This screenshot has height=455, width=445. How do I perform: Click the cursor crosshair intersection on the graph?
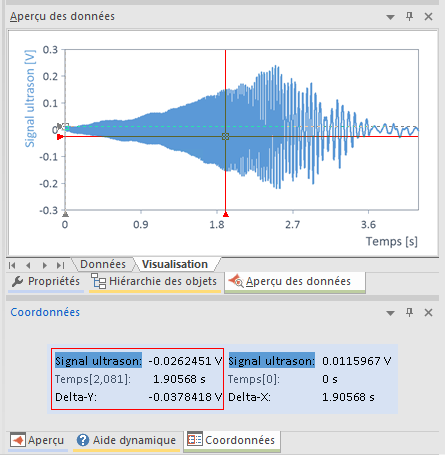(226, 136)
